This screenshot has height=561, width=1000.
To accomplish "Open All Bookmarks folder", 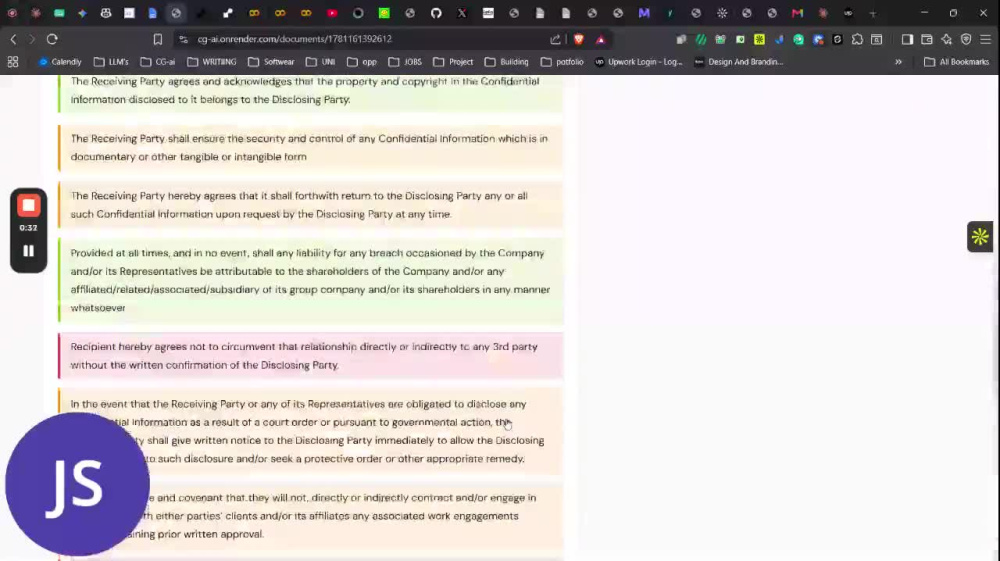I will pyautogui.click(x=957, y=62).
